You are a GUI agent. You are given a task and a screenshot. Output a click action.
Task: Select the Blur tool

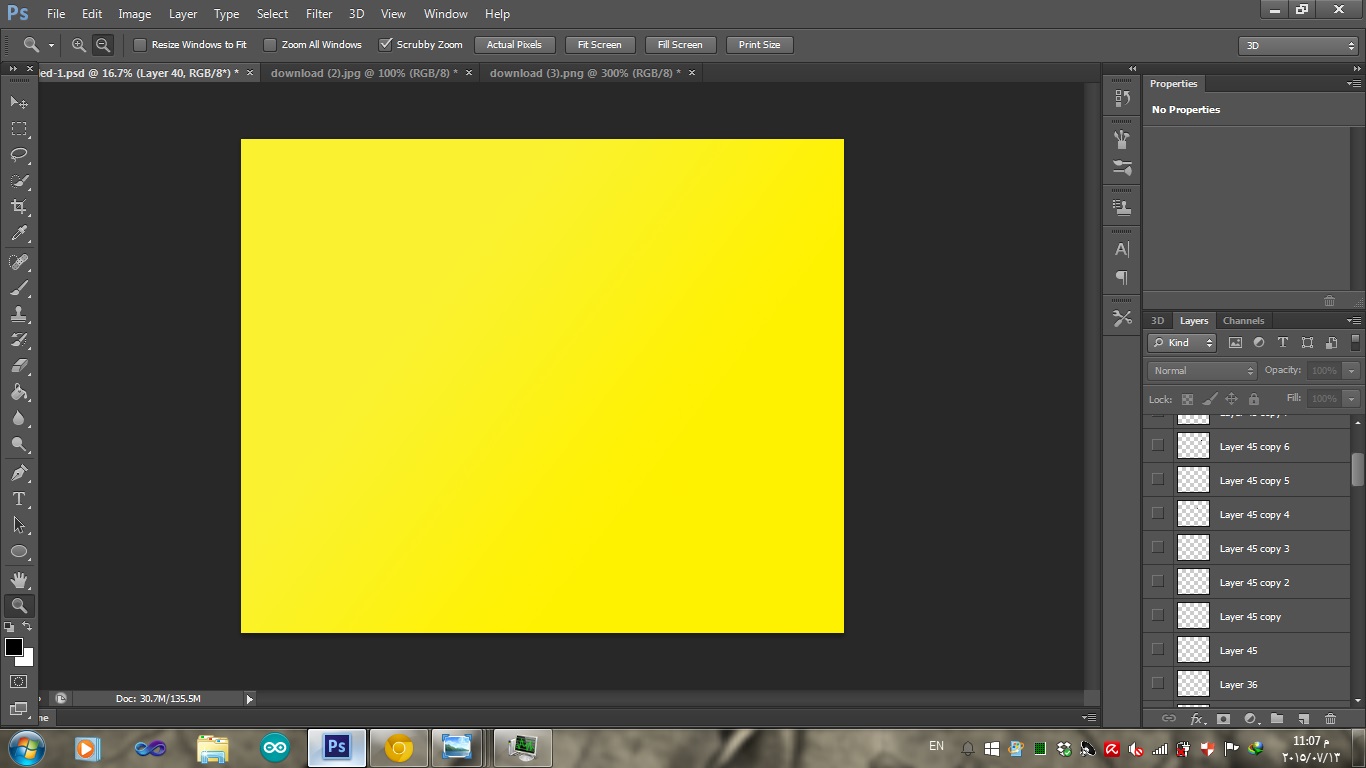pyautogui.click(x=19, y=418)
